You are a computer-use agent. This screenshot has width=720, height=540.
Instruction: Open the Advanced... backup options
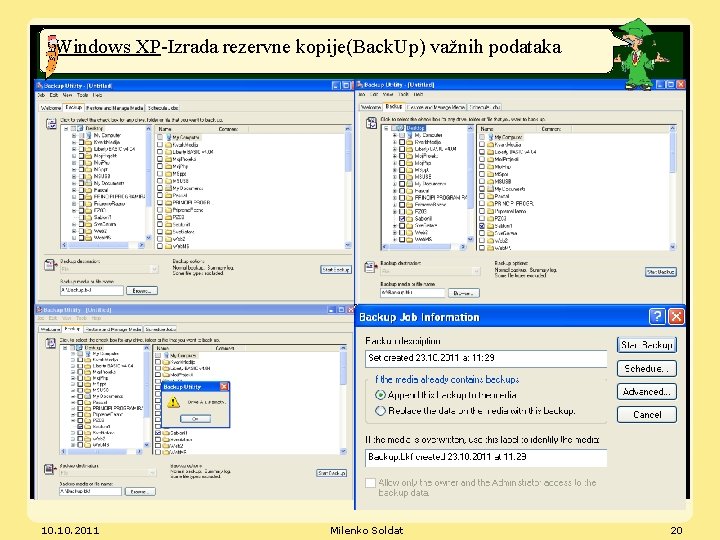pos(647,392)
